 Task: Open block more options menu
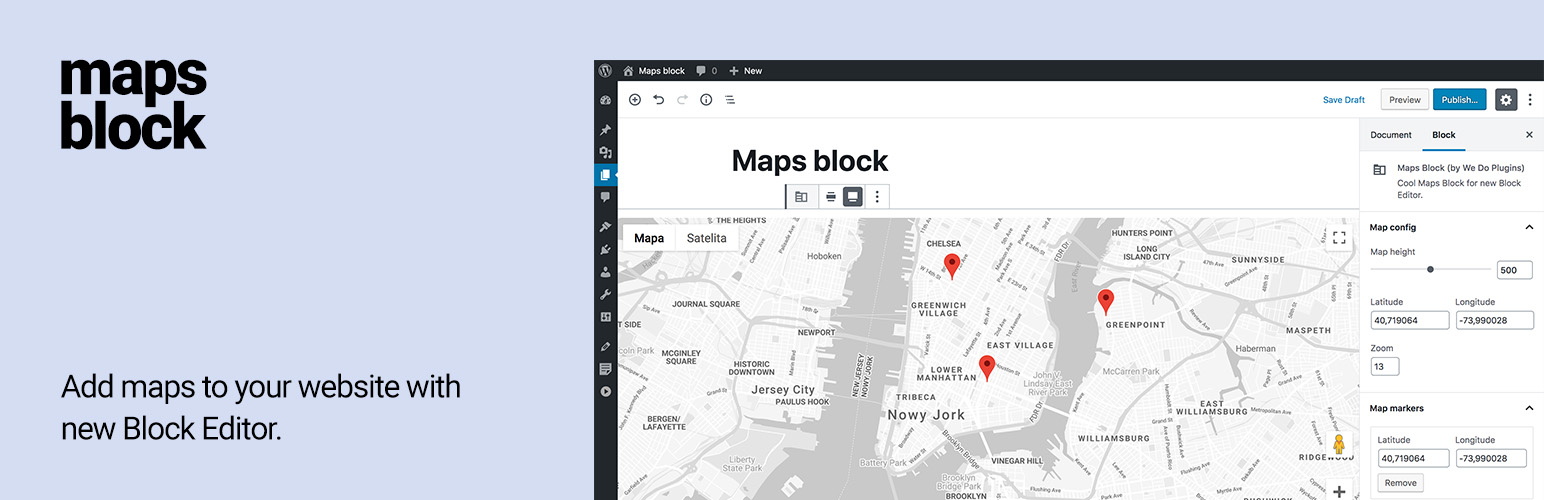pyautogui.click(x=877, y=197)
